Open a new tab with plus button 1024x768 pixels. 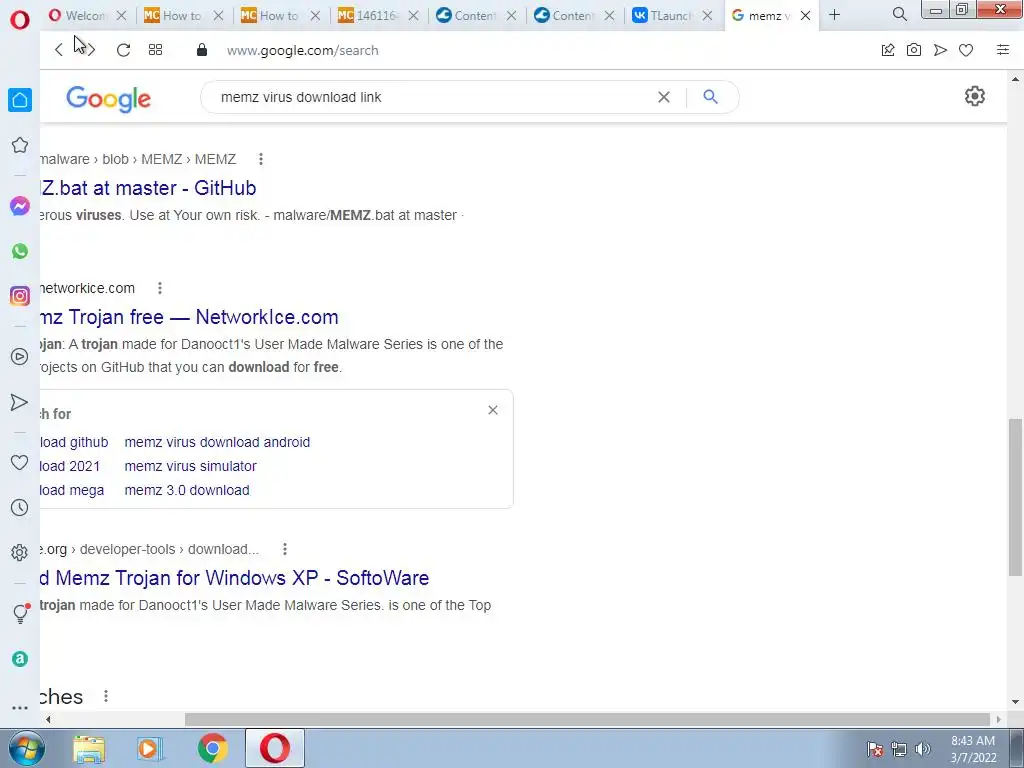click(x=834, y=14)
